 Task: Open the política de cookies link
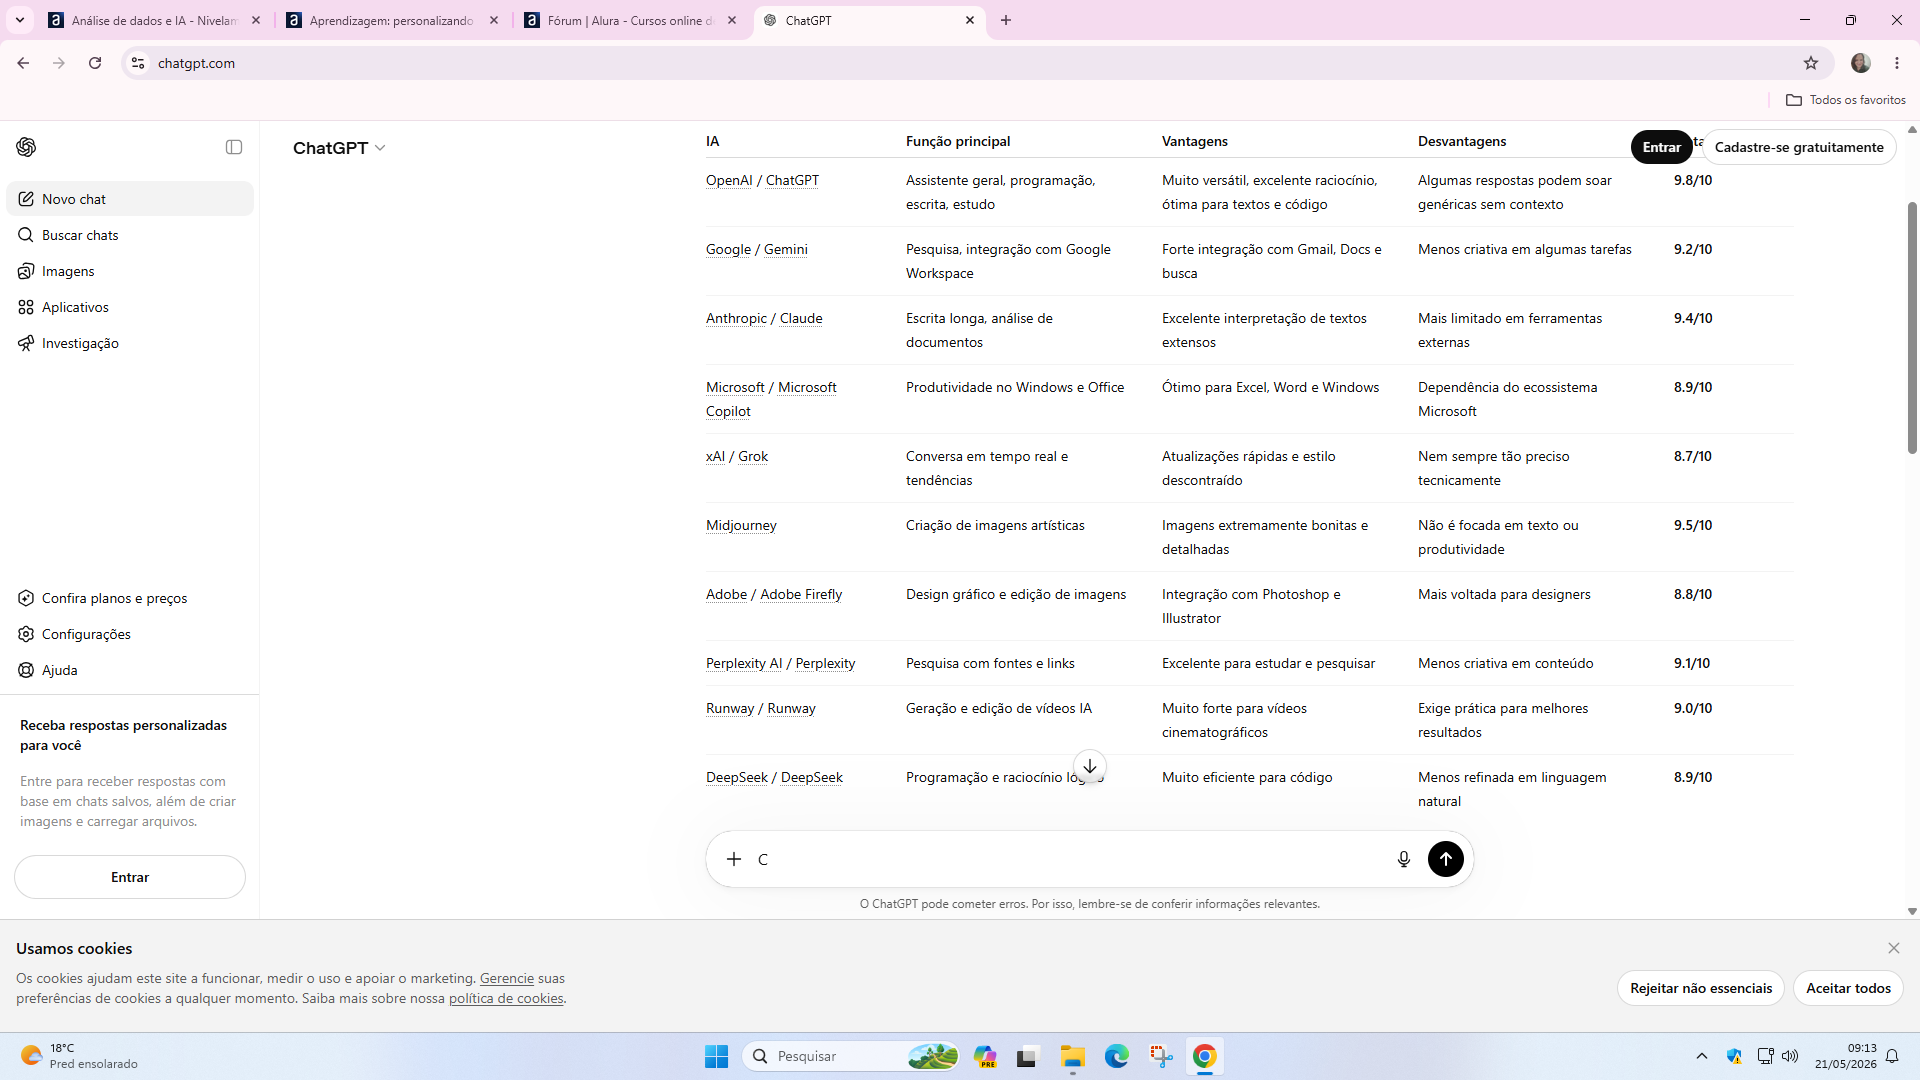(x=506, y=998)
